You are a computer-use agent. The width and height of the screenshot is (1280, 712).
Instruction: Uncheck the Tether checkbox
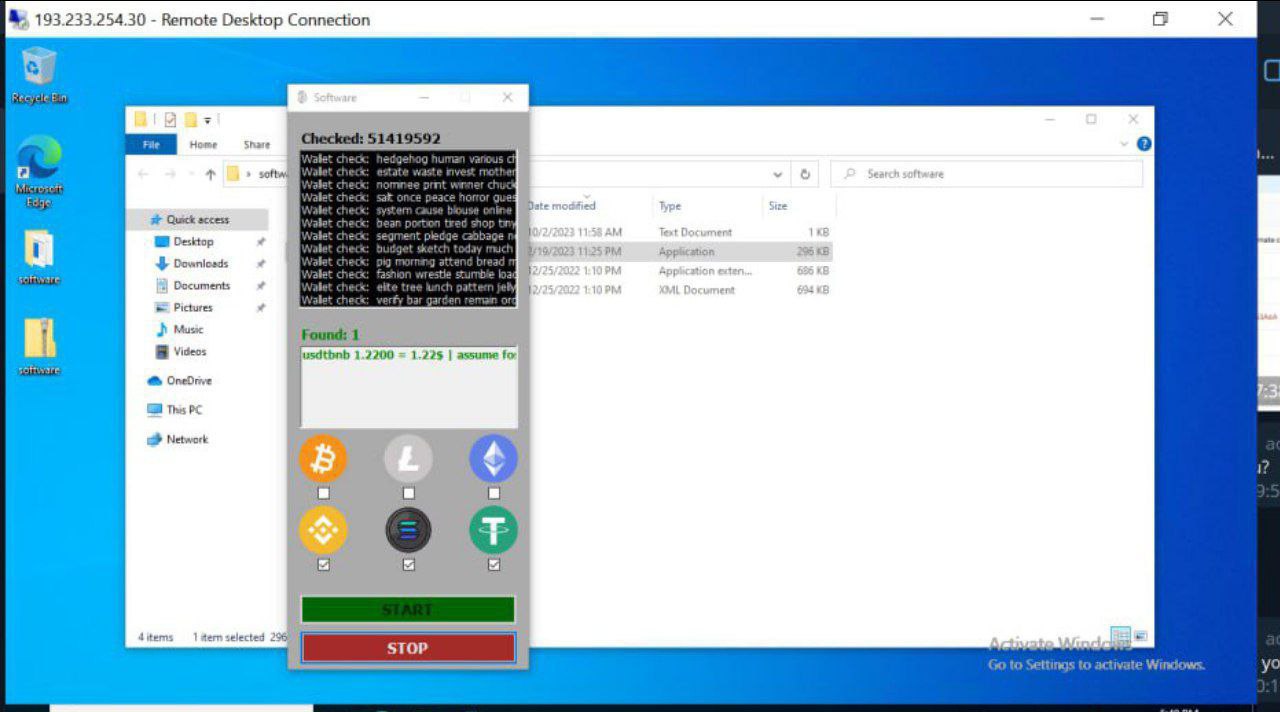tap(494, 565)
